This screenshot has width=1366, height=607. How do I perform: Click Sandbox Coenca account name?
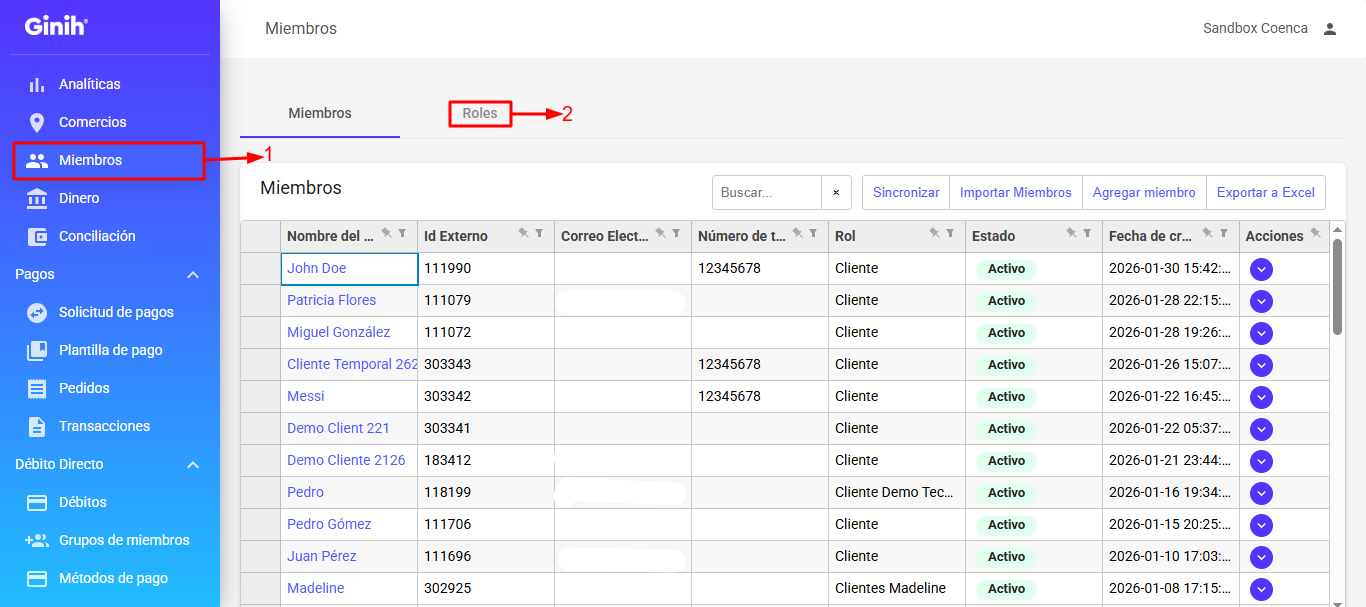(x=1255, y=28)
